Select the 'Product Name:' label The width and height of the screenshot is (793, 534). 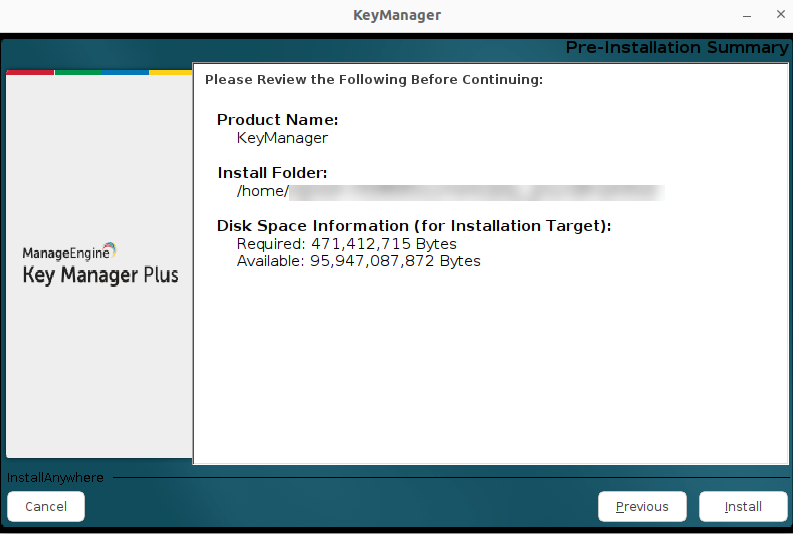tap(277, 120)
